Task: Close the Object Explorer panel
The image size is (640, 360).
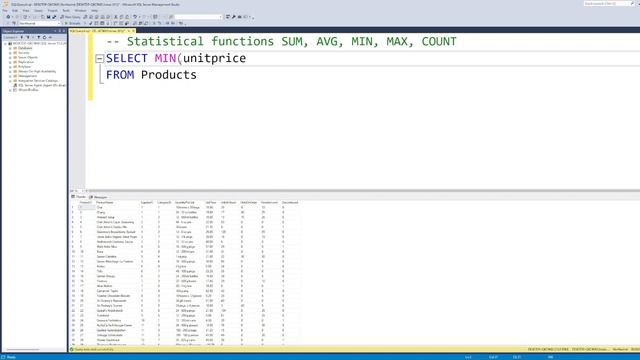Action: point(64,31)
